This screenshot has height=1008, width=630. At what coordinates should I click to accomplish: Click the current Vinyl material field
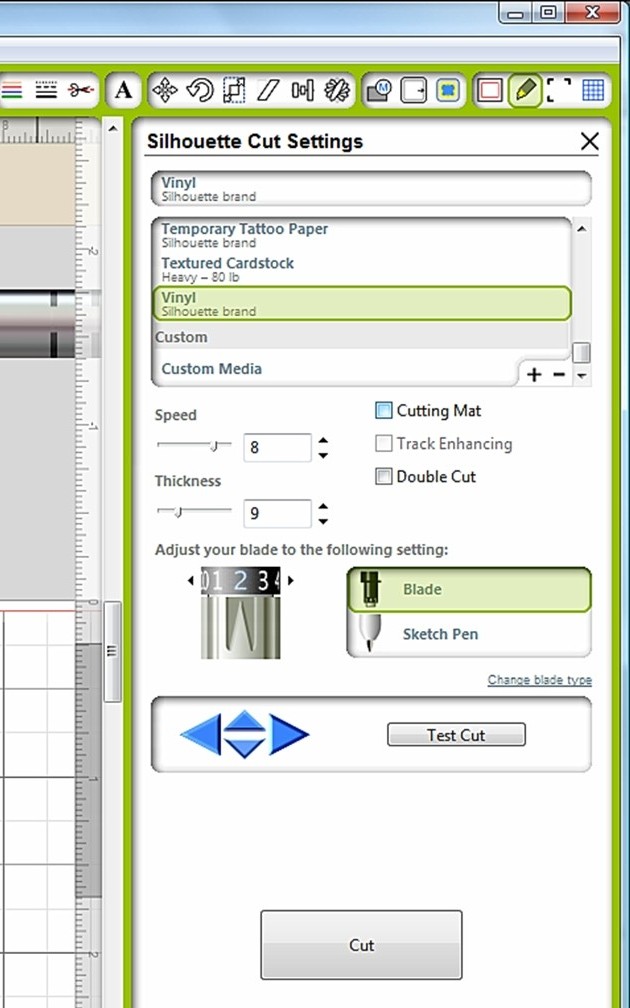point(371,188)
